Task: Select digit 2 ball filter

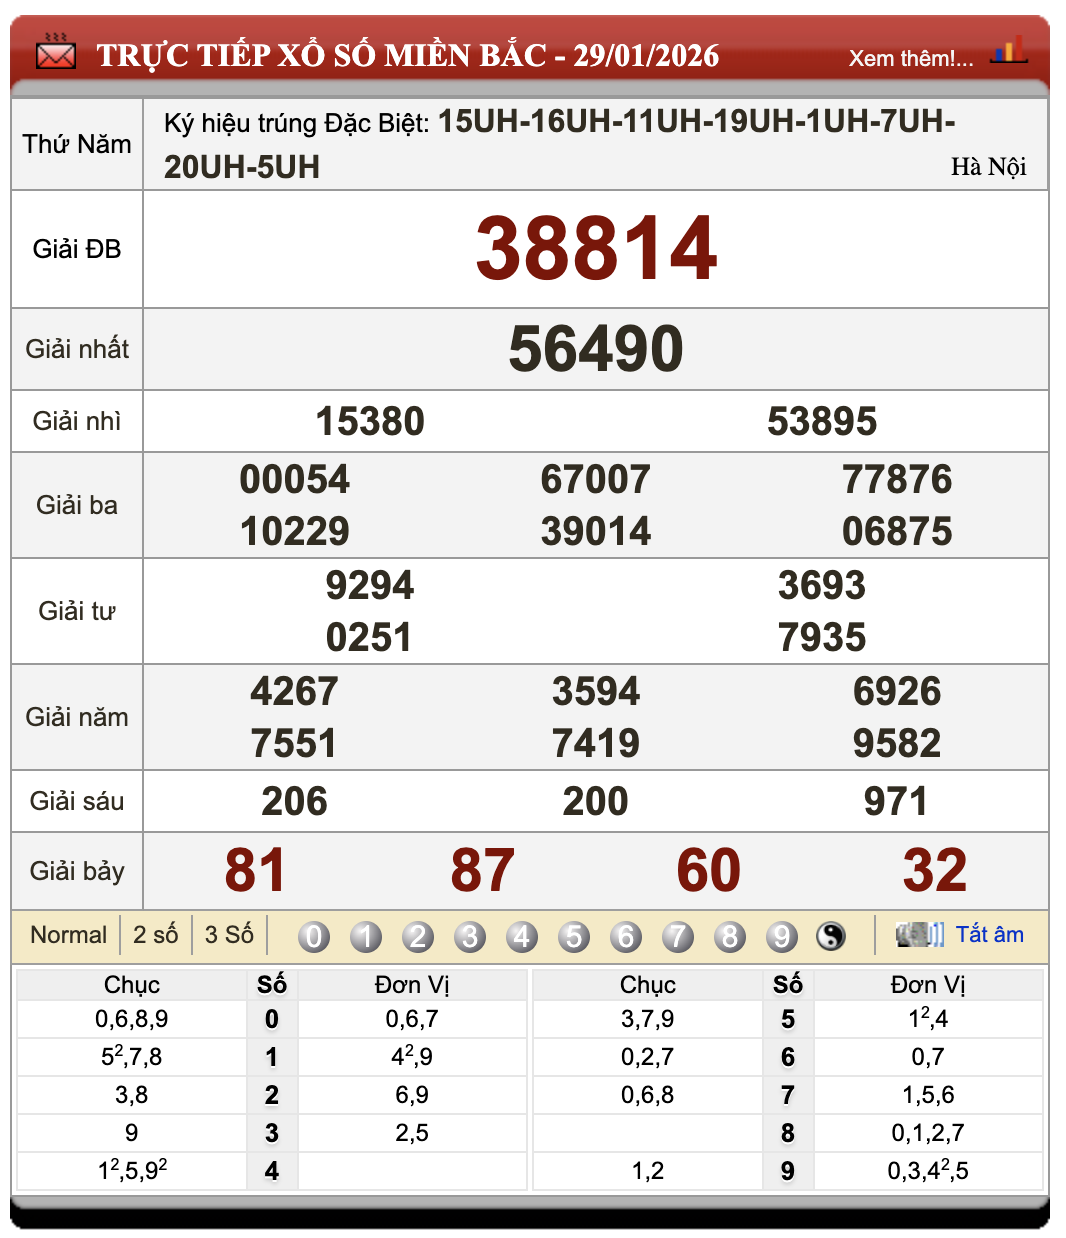Action: click(418, 937)
